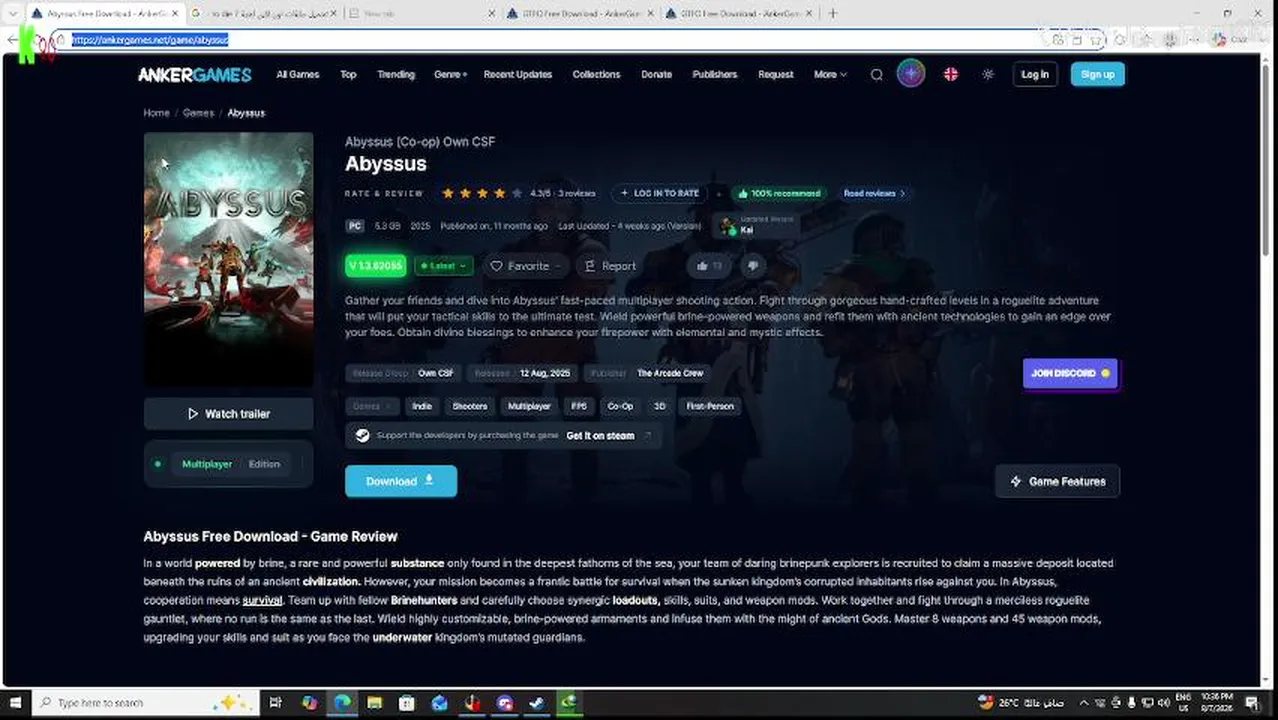The height and width of the screenshot is (720, 1278).
Task: Click the Indie genre tag
Action: point(422,406)
